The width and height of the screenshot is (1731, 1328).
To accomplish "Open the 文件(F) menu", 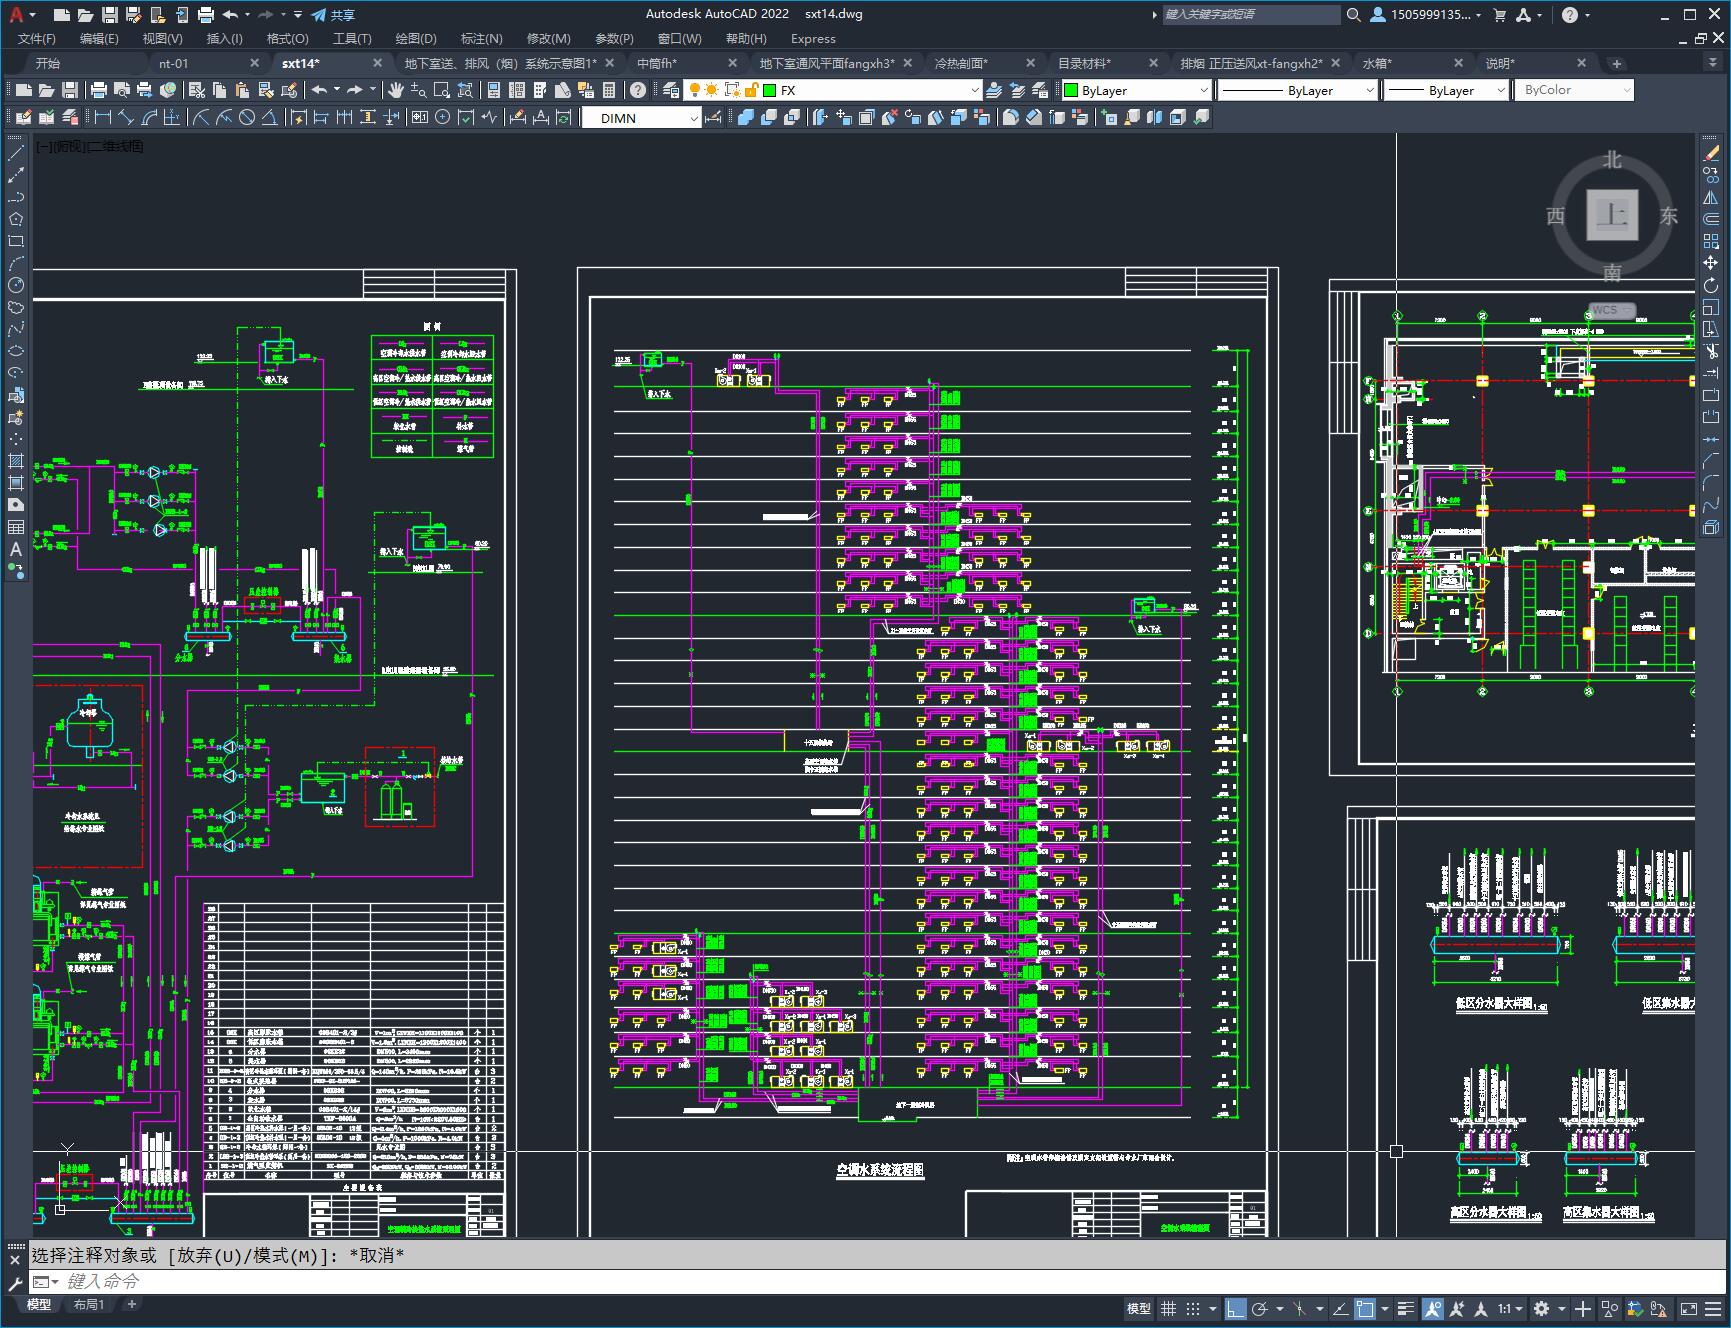I will coord(37,39).
